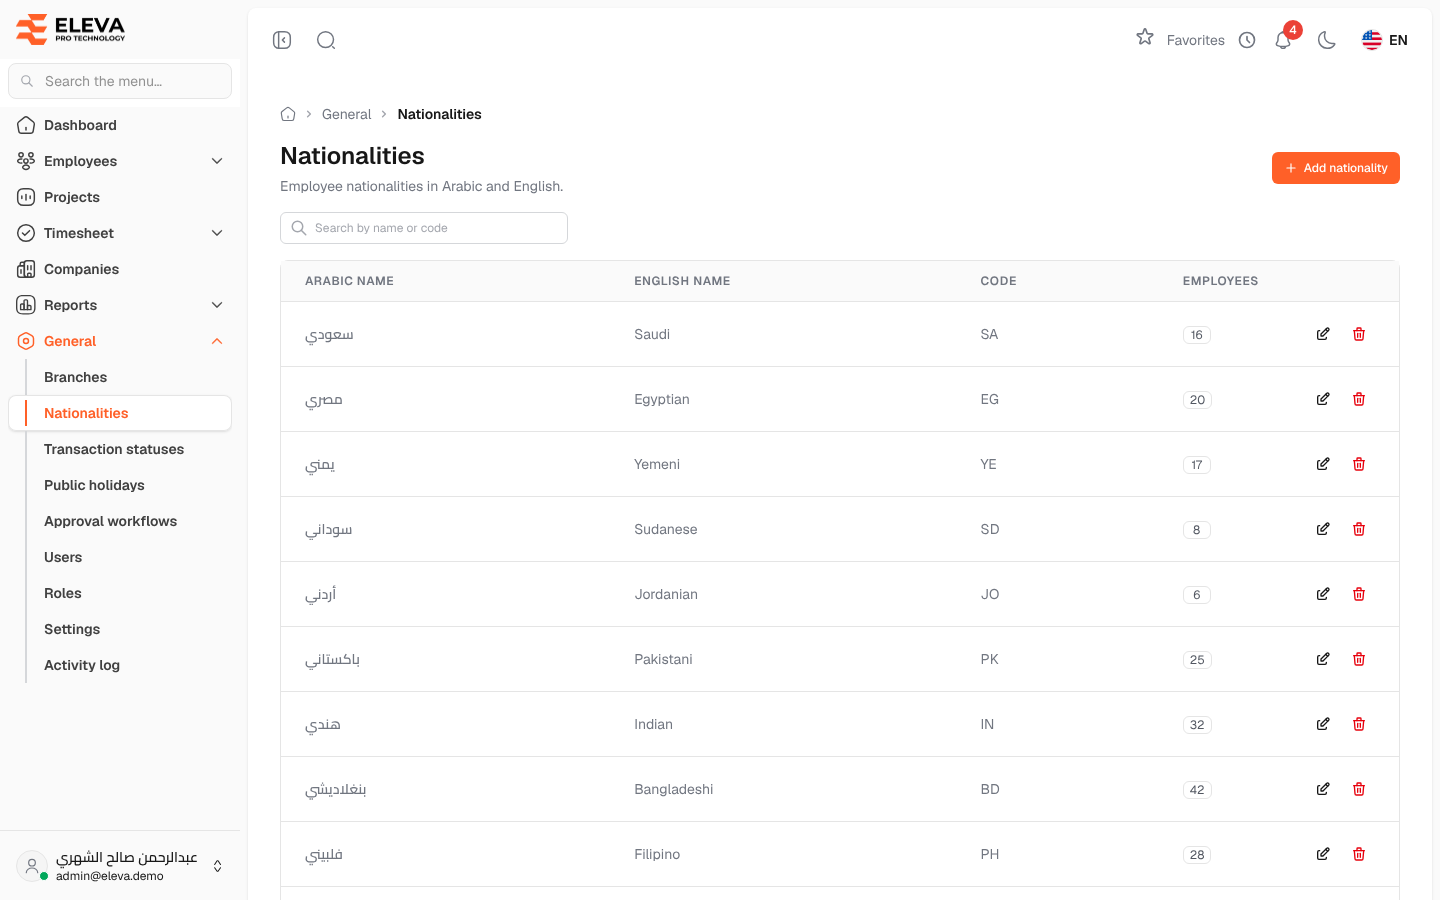This screenshot has height=900, width=1440.
Task: Edit the Saudi nationality row
Action: coord(1323,334)
